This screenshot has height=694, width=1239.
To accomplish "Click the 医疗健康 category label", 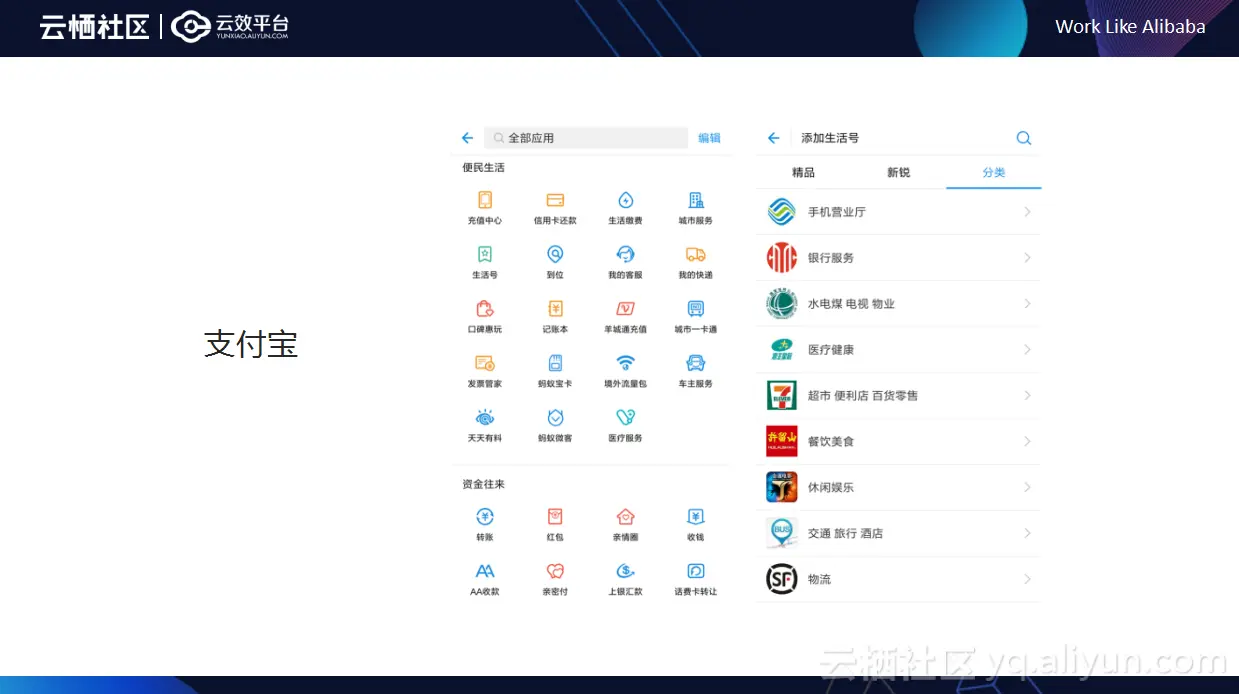I will click(831, 350).
